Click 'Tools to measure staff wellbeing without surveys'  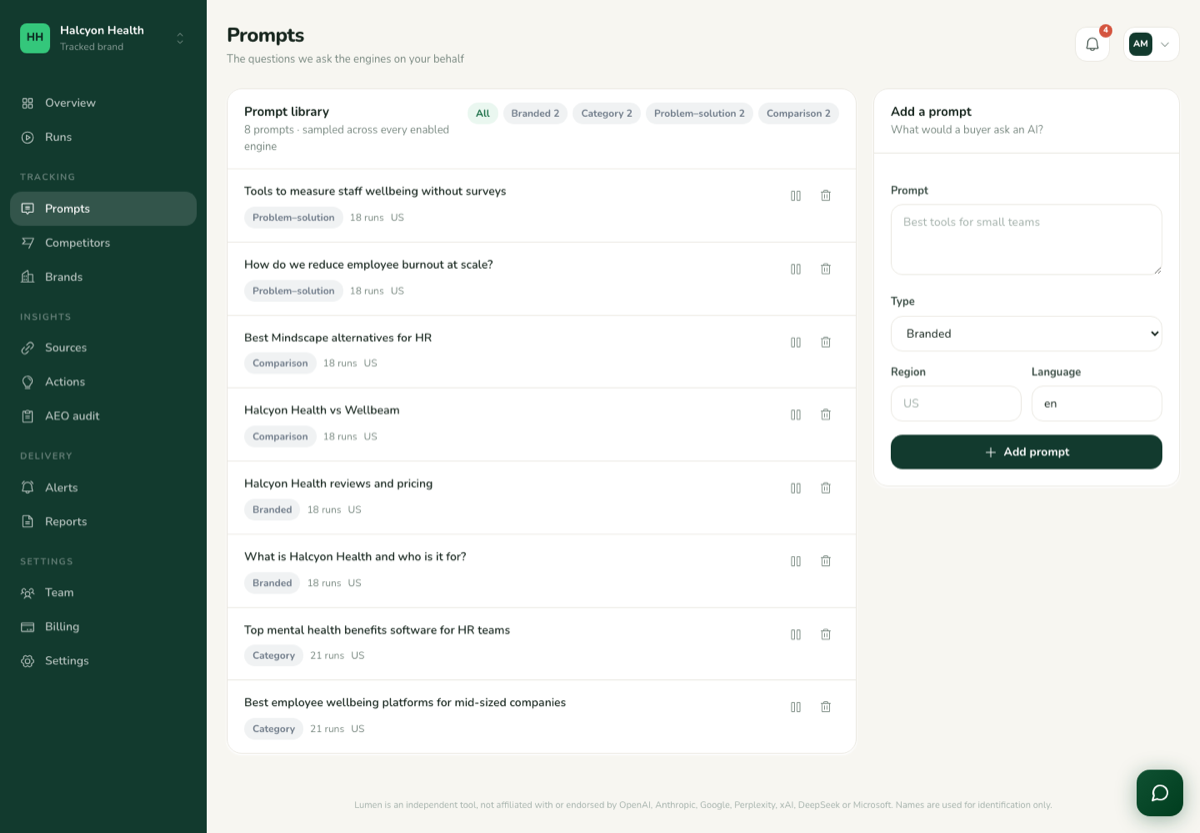[375, 191]
